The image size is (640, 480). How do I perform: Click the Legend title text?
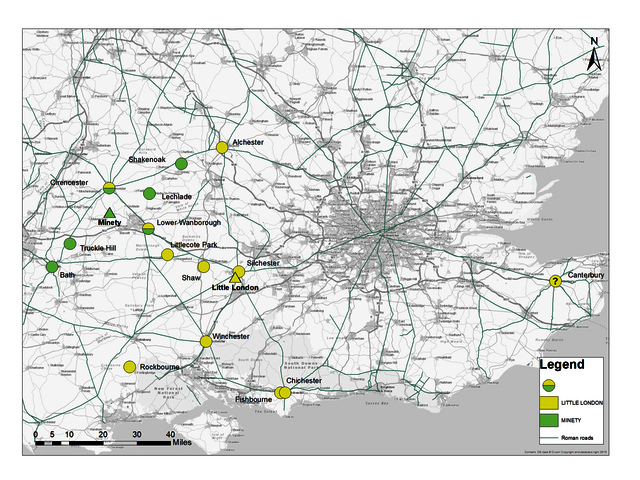pyautogui.click(x=561, y=366)
